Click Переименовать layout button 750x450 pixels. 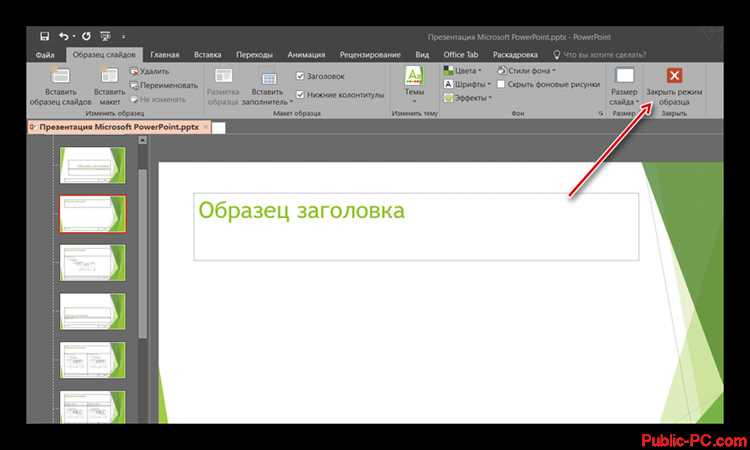point(164,85)
